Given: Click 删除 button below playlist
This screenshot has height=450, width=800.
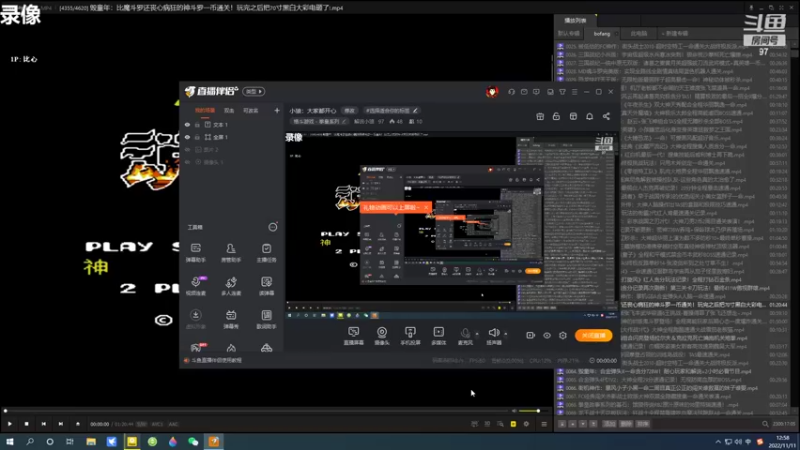Looking at the screenshot, I should point(626,424).
